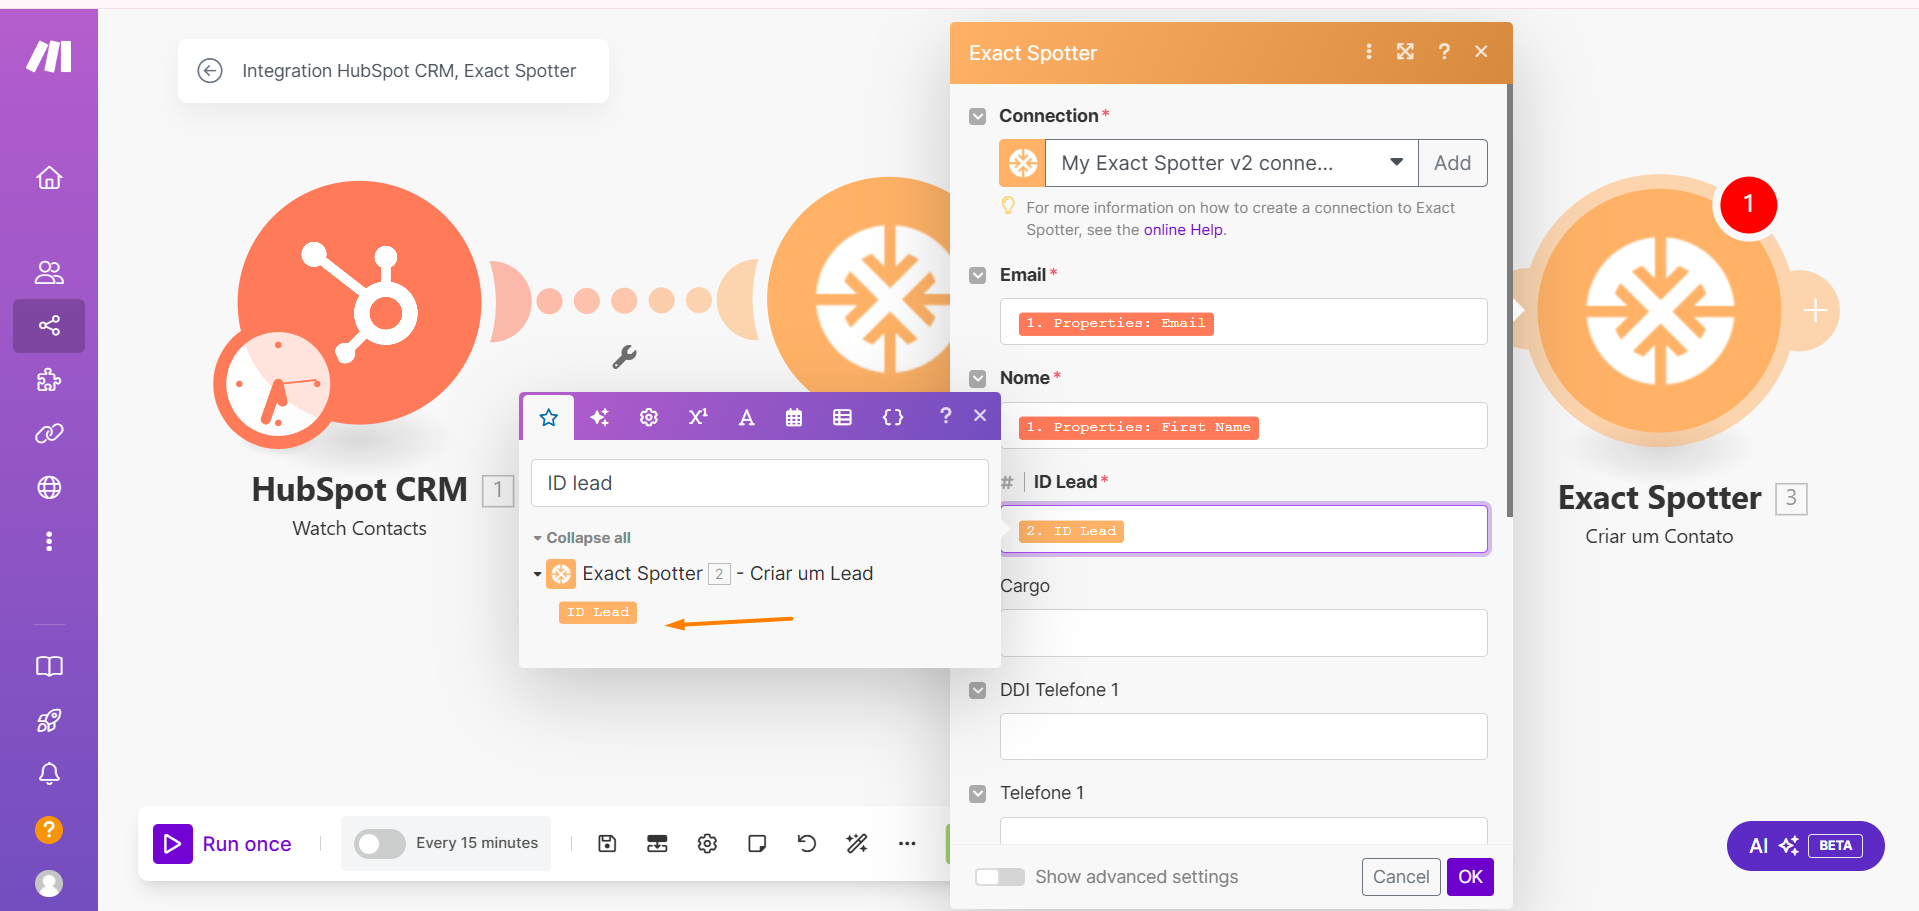Toggle the Connection field checkbox
Image resolution: width=1919 pixels, height=911 pixels.
(978, 117)
